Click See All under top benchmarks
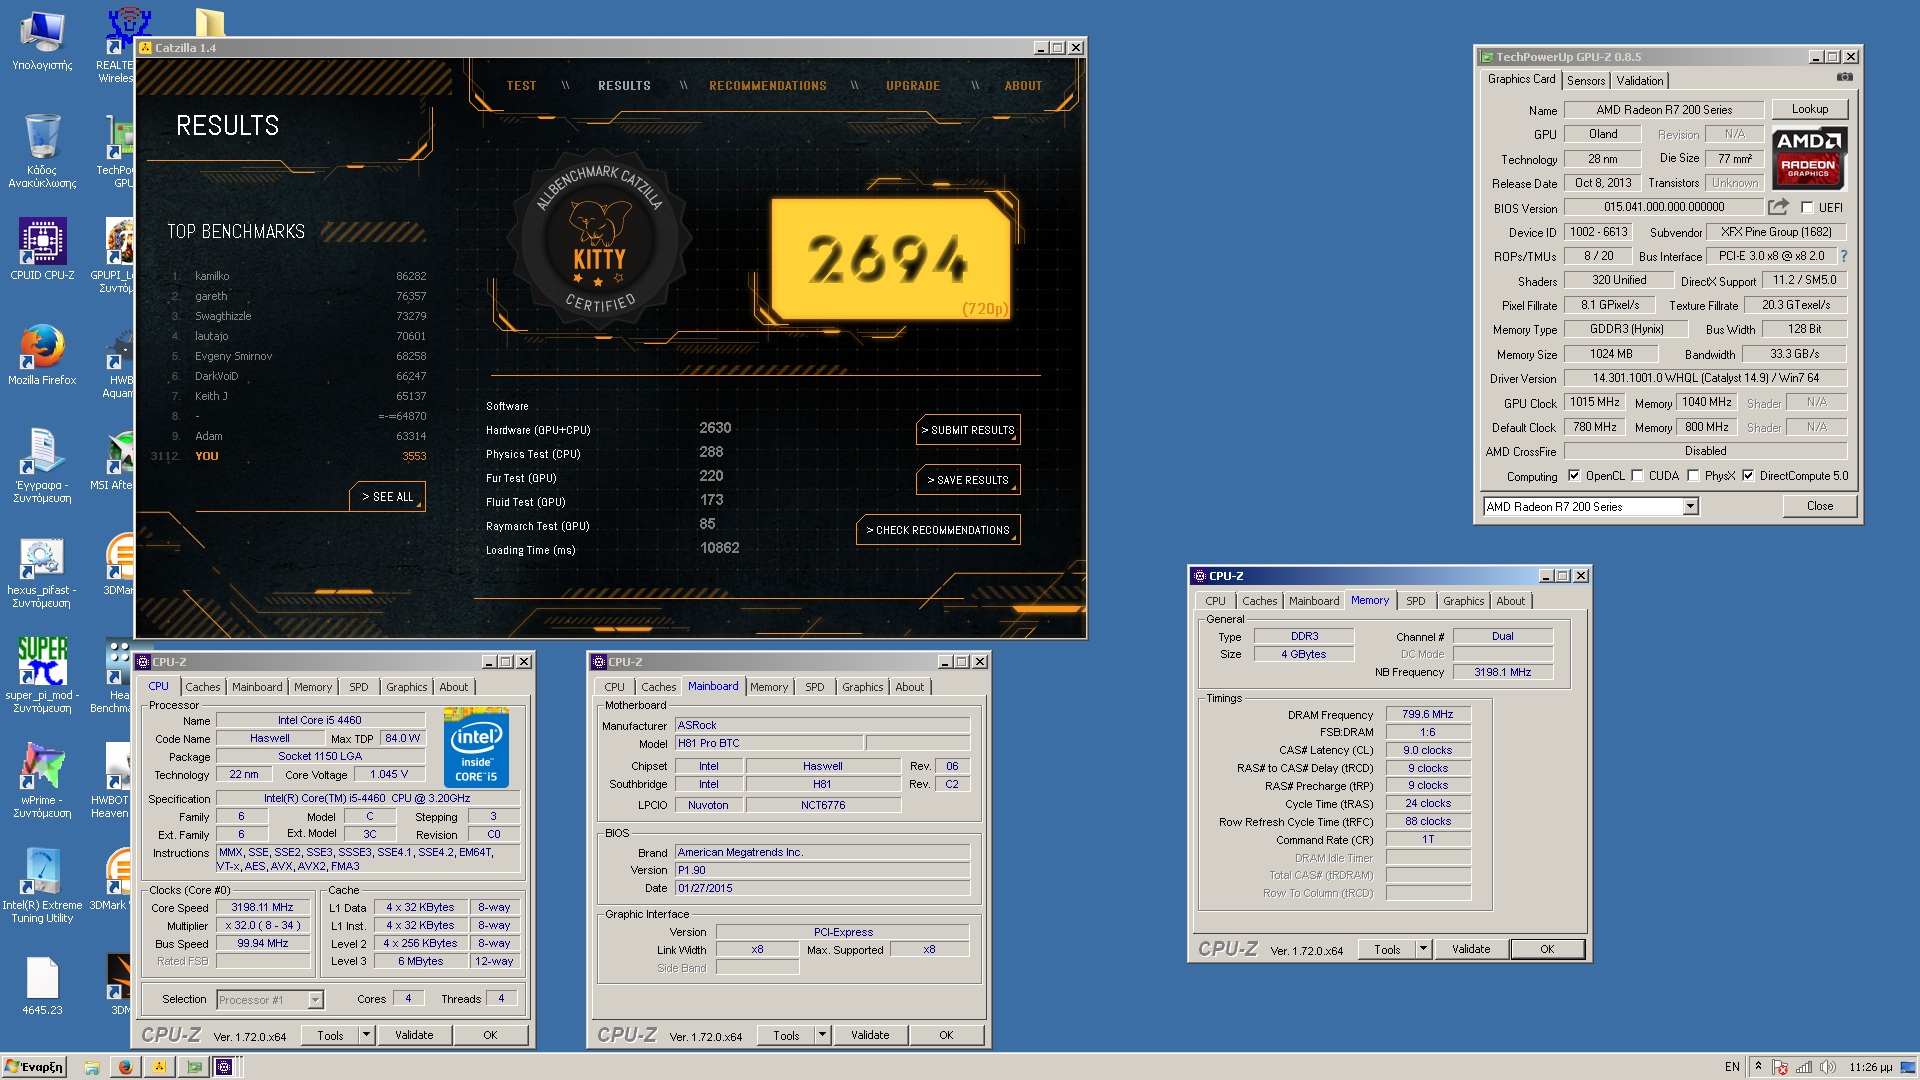This screenshot has width=1920, height=1080. [388, 497]
